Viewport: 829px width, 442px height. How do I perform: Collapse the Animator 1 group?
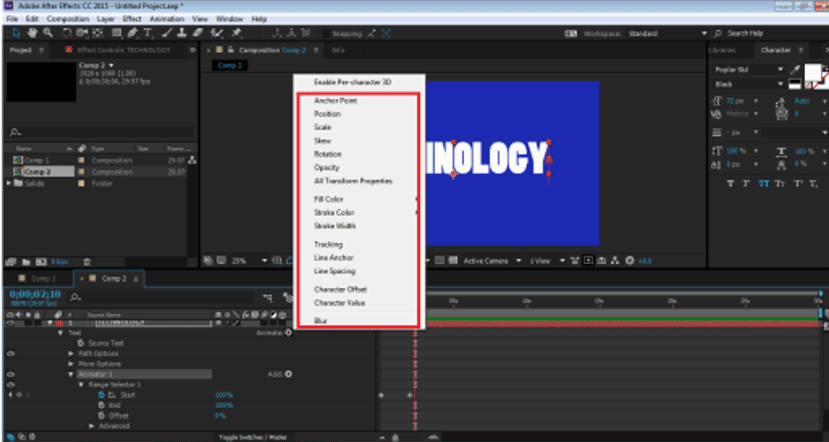click(x=71, y=374)
